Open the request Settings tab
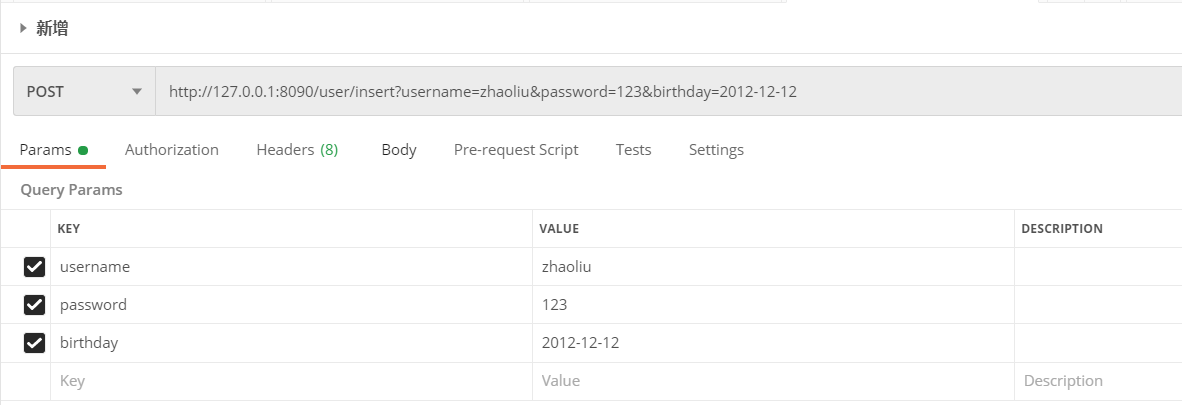The width and height of the screenshot is (1182, 405). click(716, 150)
